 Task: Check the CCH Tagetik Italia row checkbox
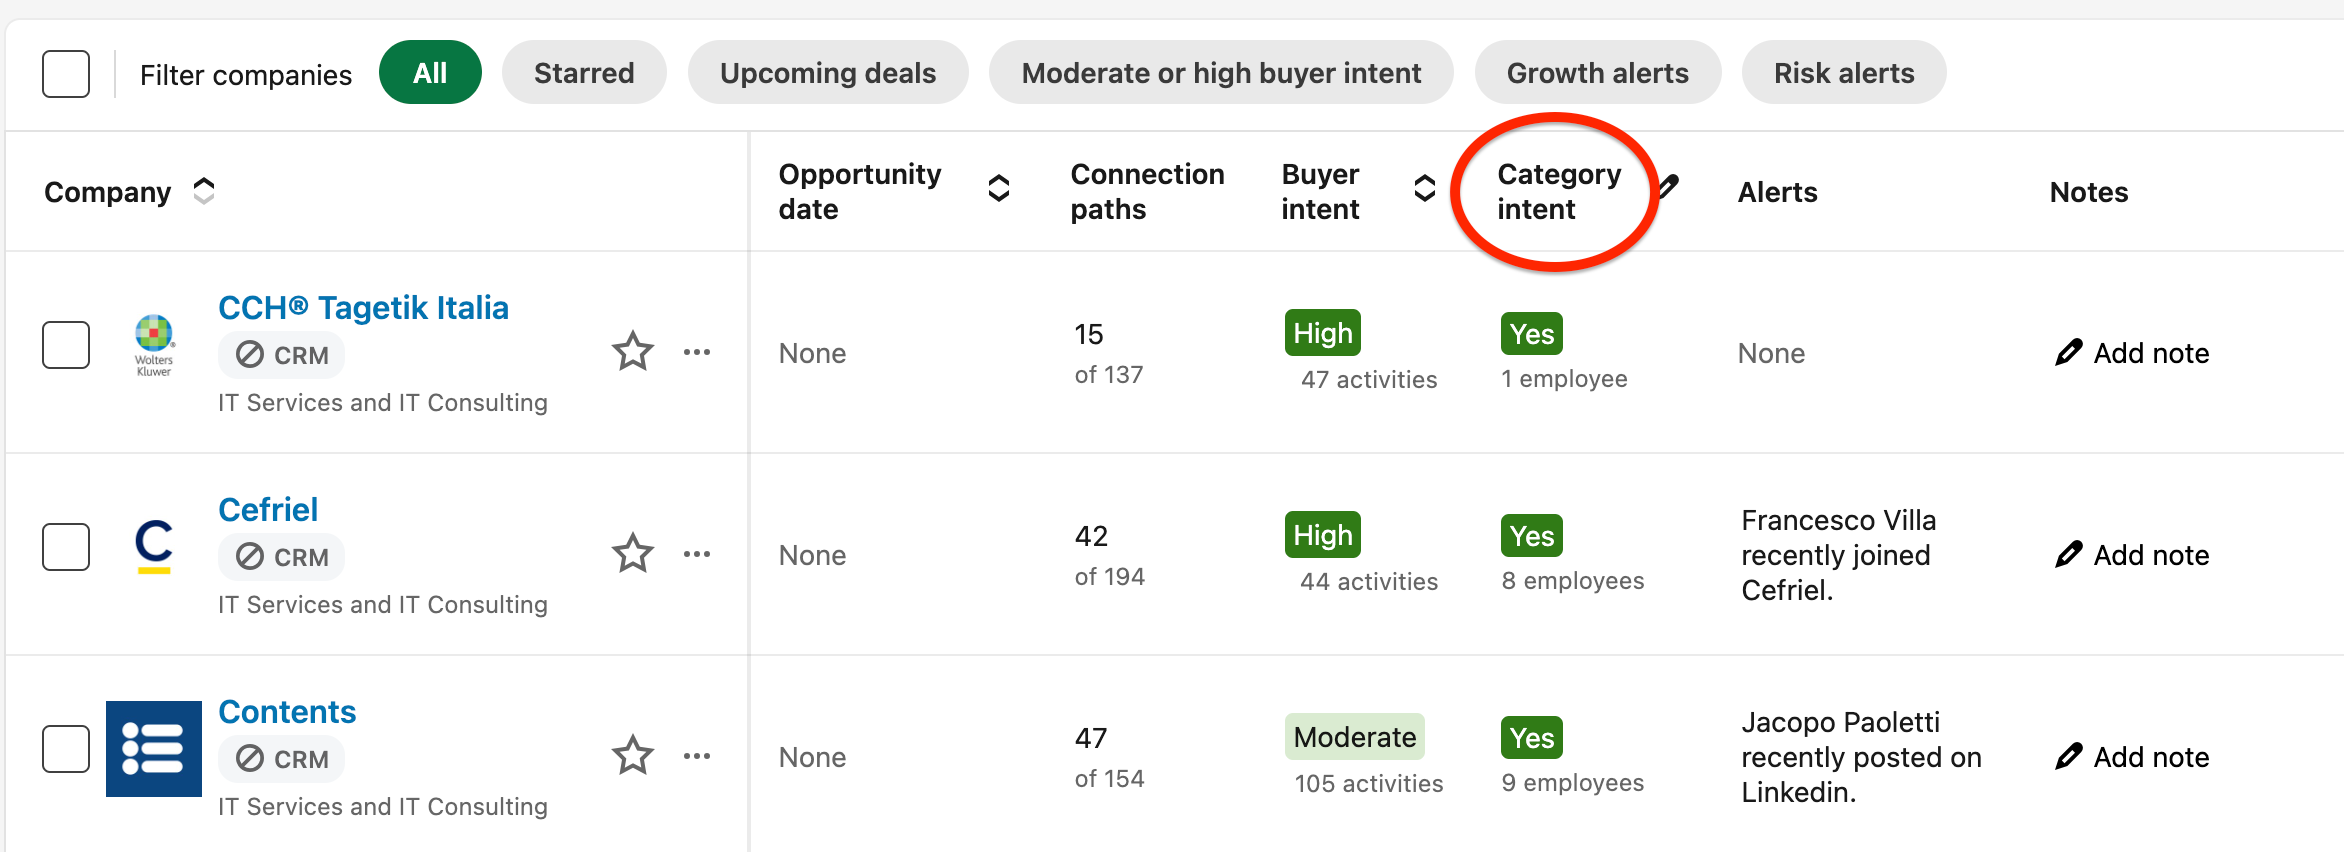66,345
